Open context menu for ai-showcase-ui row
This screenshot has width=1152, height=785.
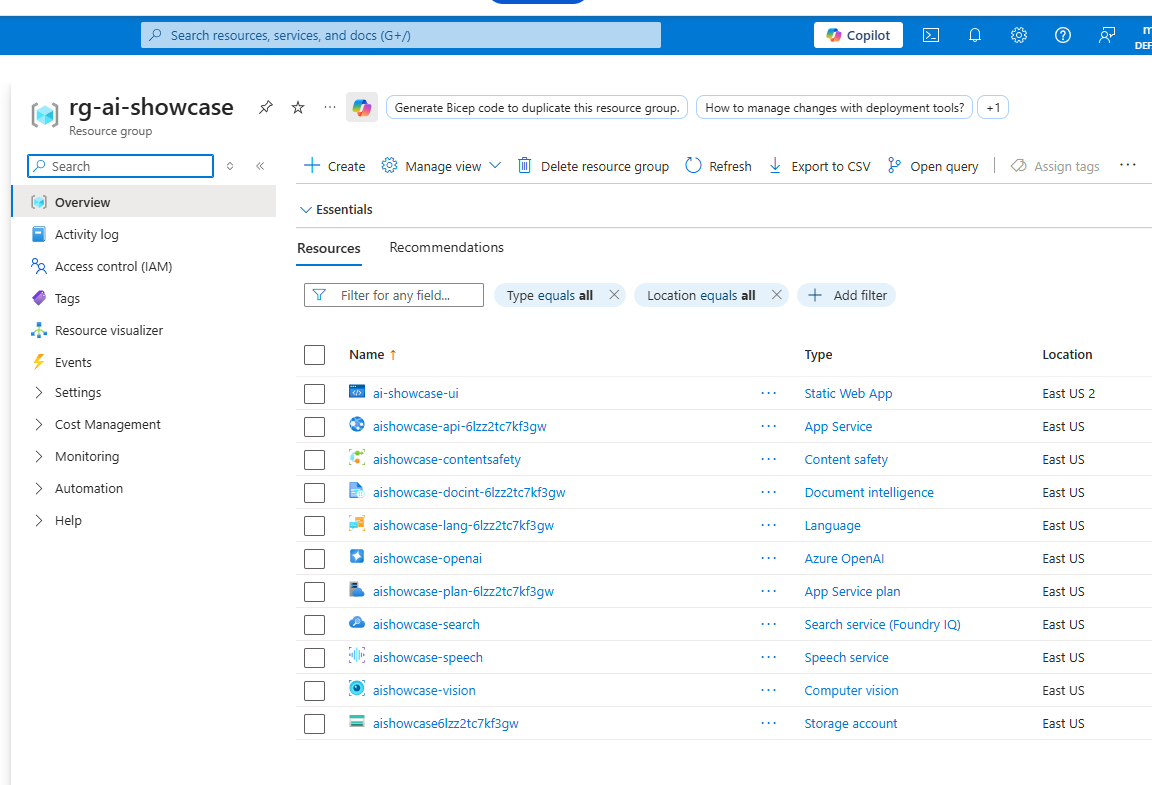(768, 393)
